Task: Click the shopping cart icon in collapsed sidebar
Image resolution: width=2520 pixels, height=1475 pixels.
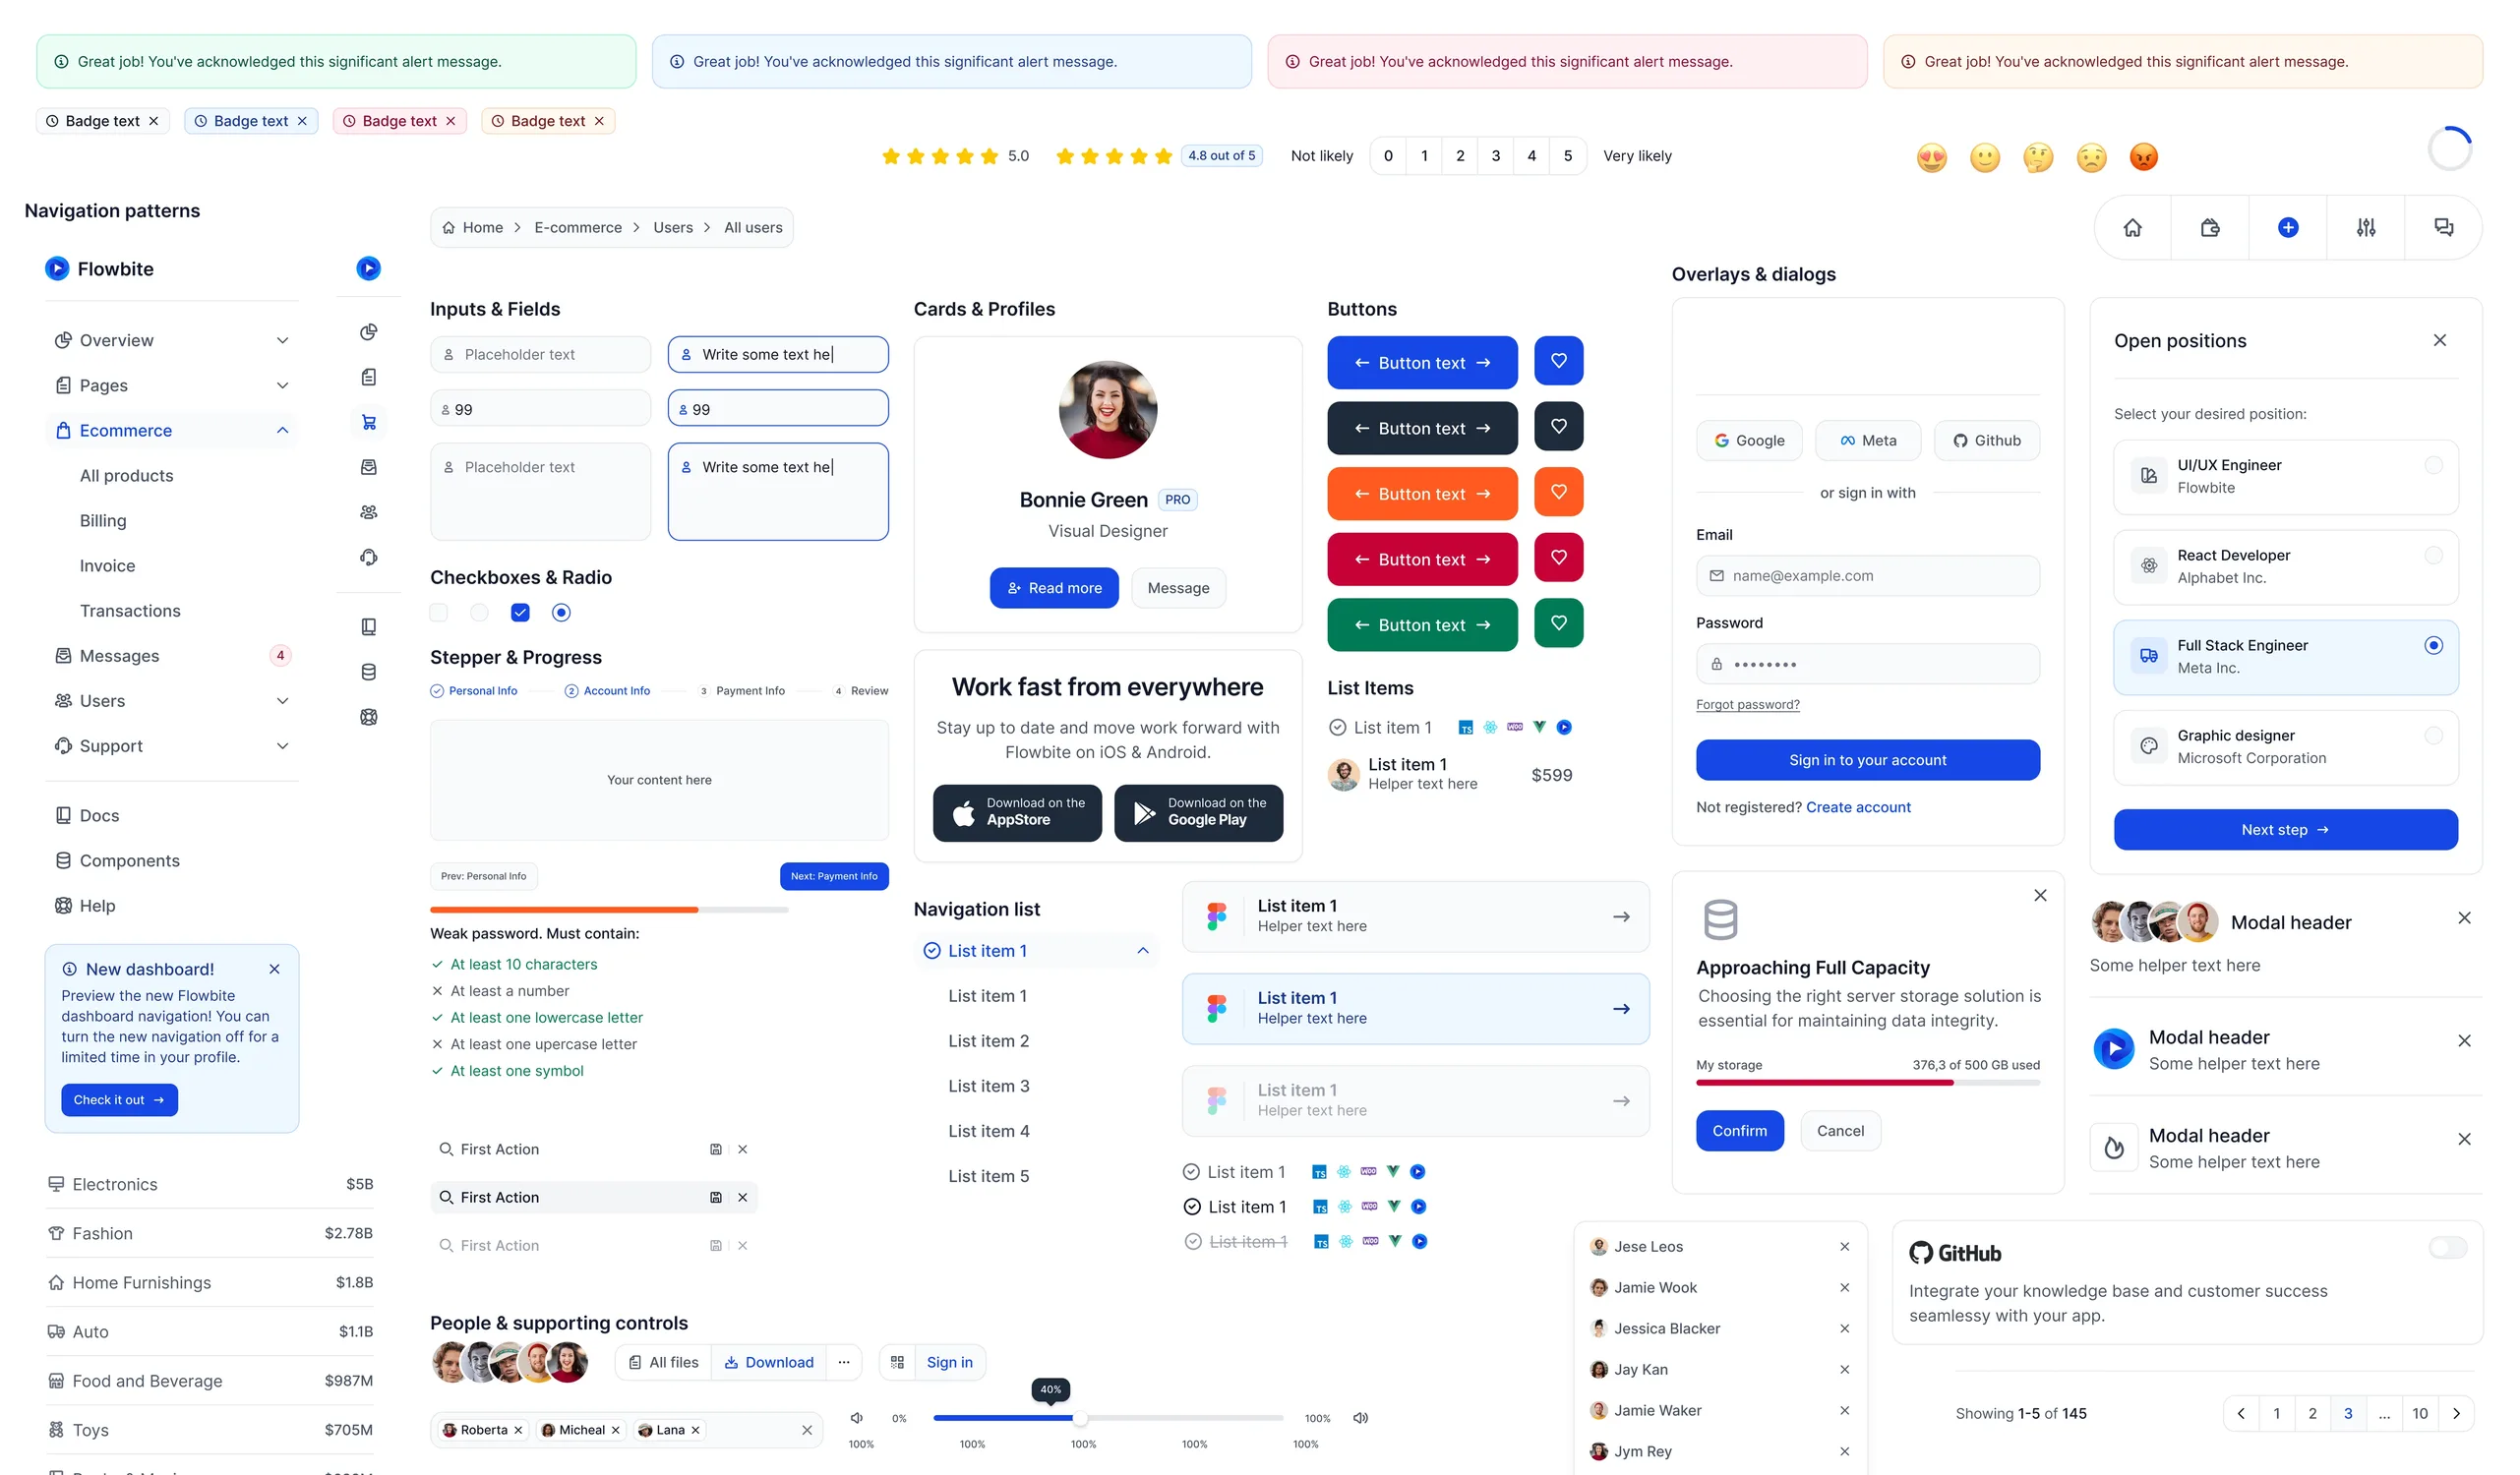Action: point(369,422)
